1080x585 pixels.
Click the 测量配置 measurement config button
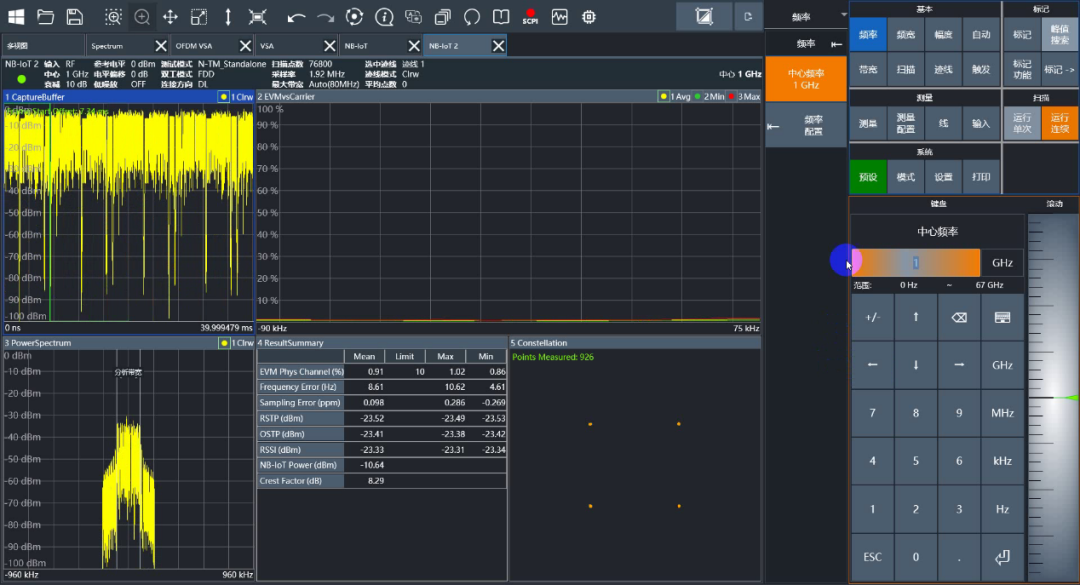(x=905, y=123)
